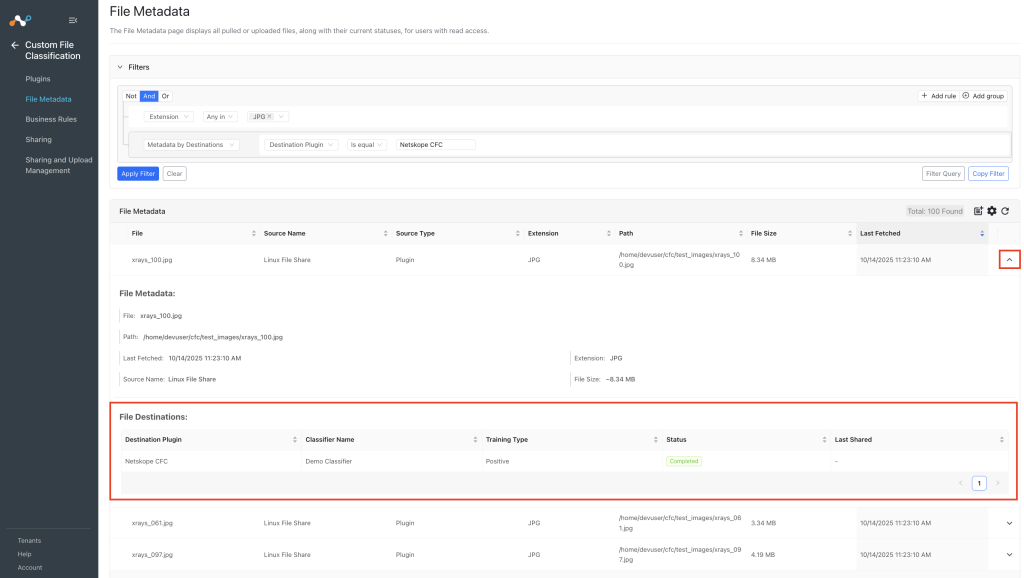Open Sharing in sidebar

pos(39,140)
